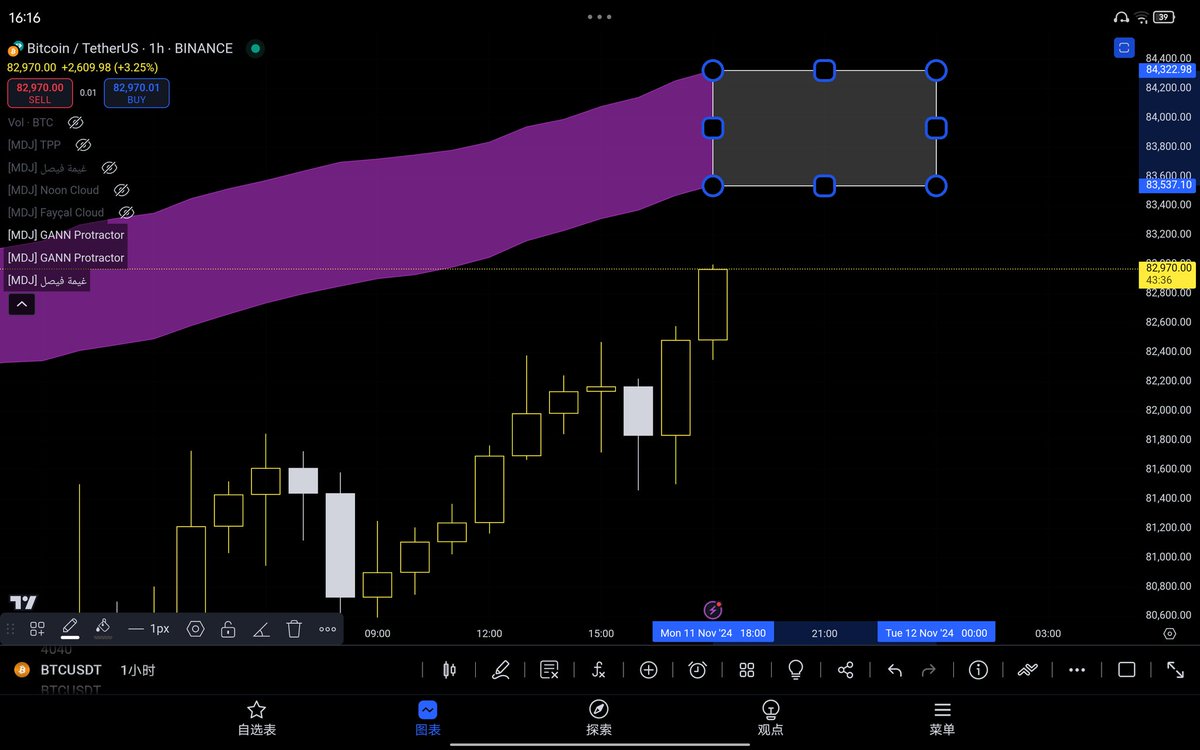Open the fill color bucket swatch
1200x750 pixels.
[x=102, y=629]
